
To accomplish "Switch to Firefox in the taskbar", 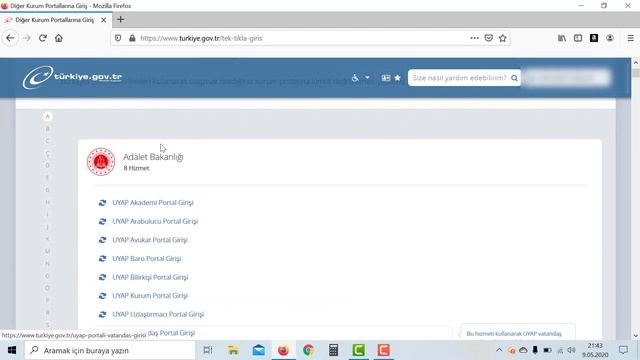I will [x=283, y=350].
